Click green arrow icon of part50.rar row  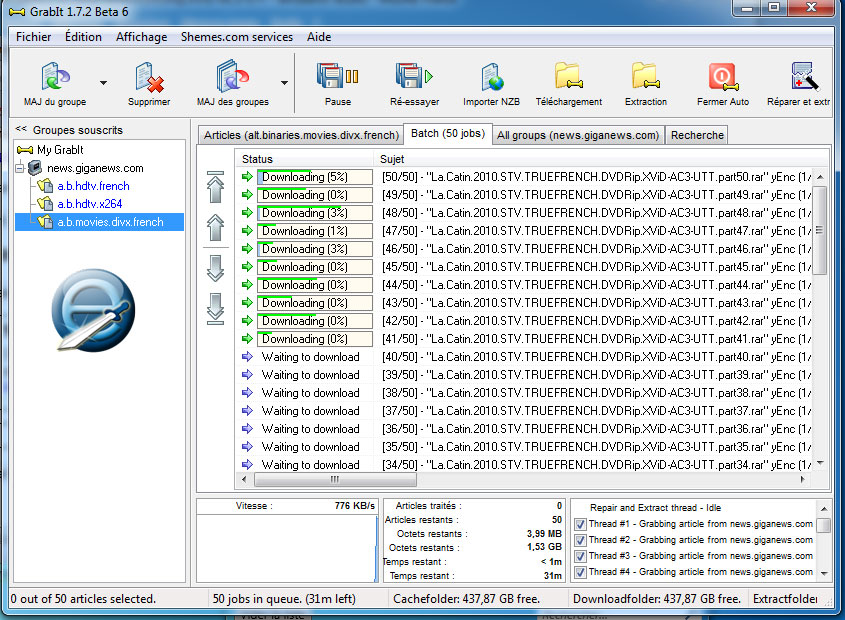[x=247, y=176]
